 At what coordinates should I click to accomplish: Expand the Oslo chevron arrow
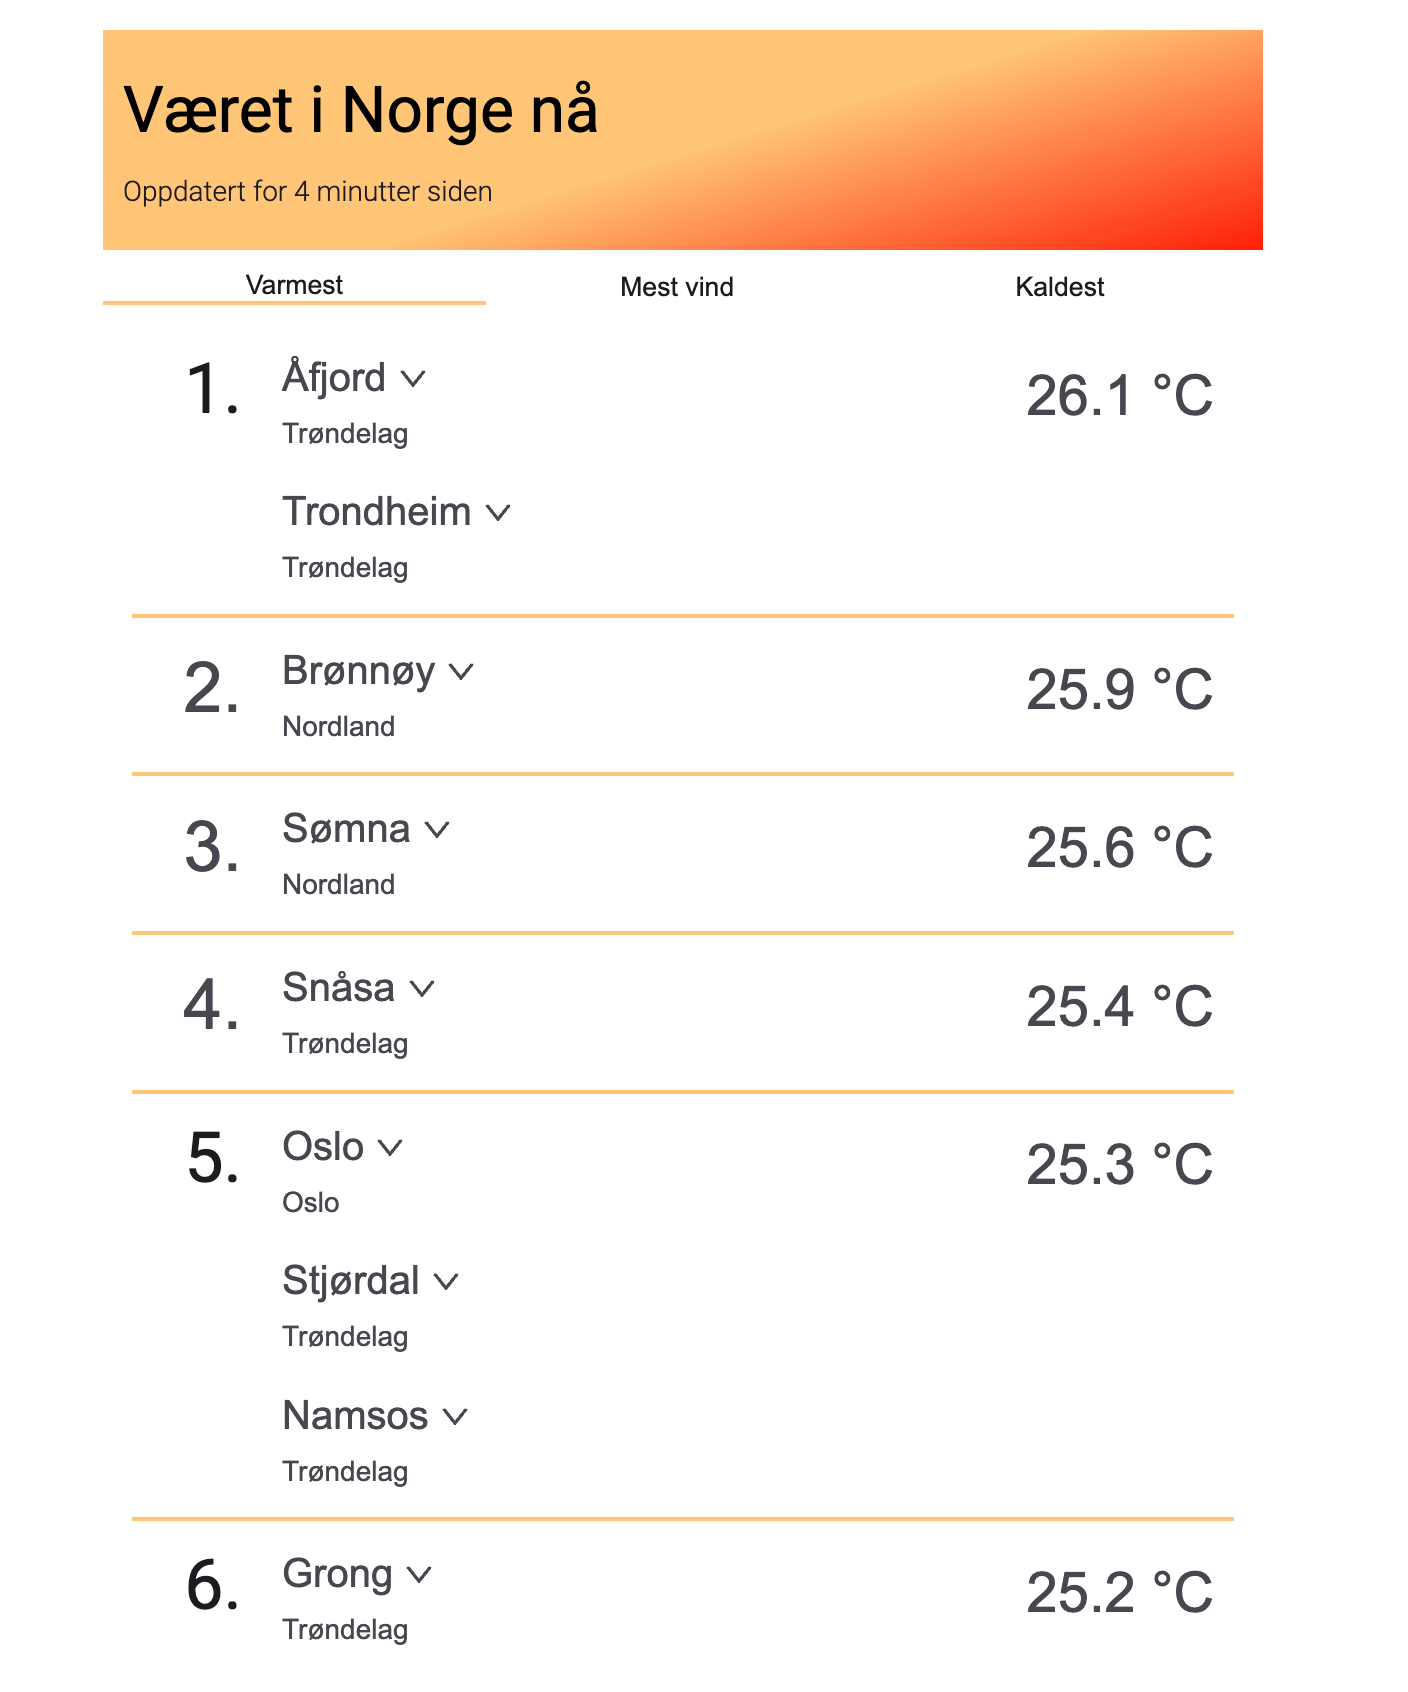(x=390, y=1148)
